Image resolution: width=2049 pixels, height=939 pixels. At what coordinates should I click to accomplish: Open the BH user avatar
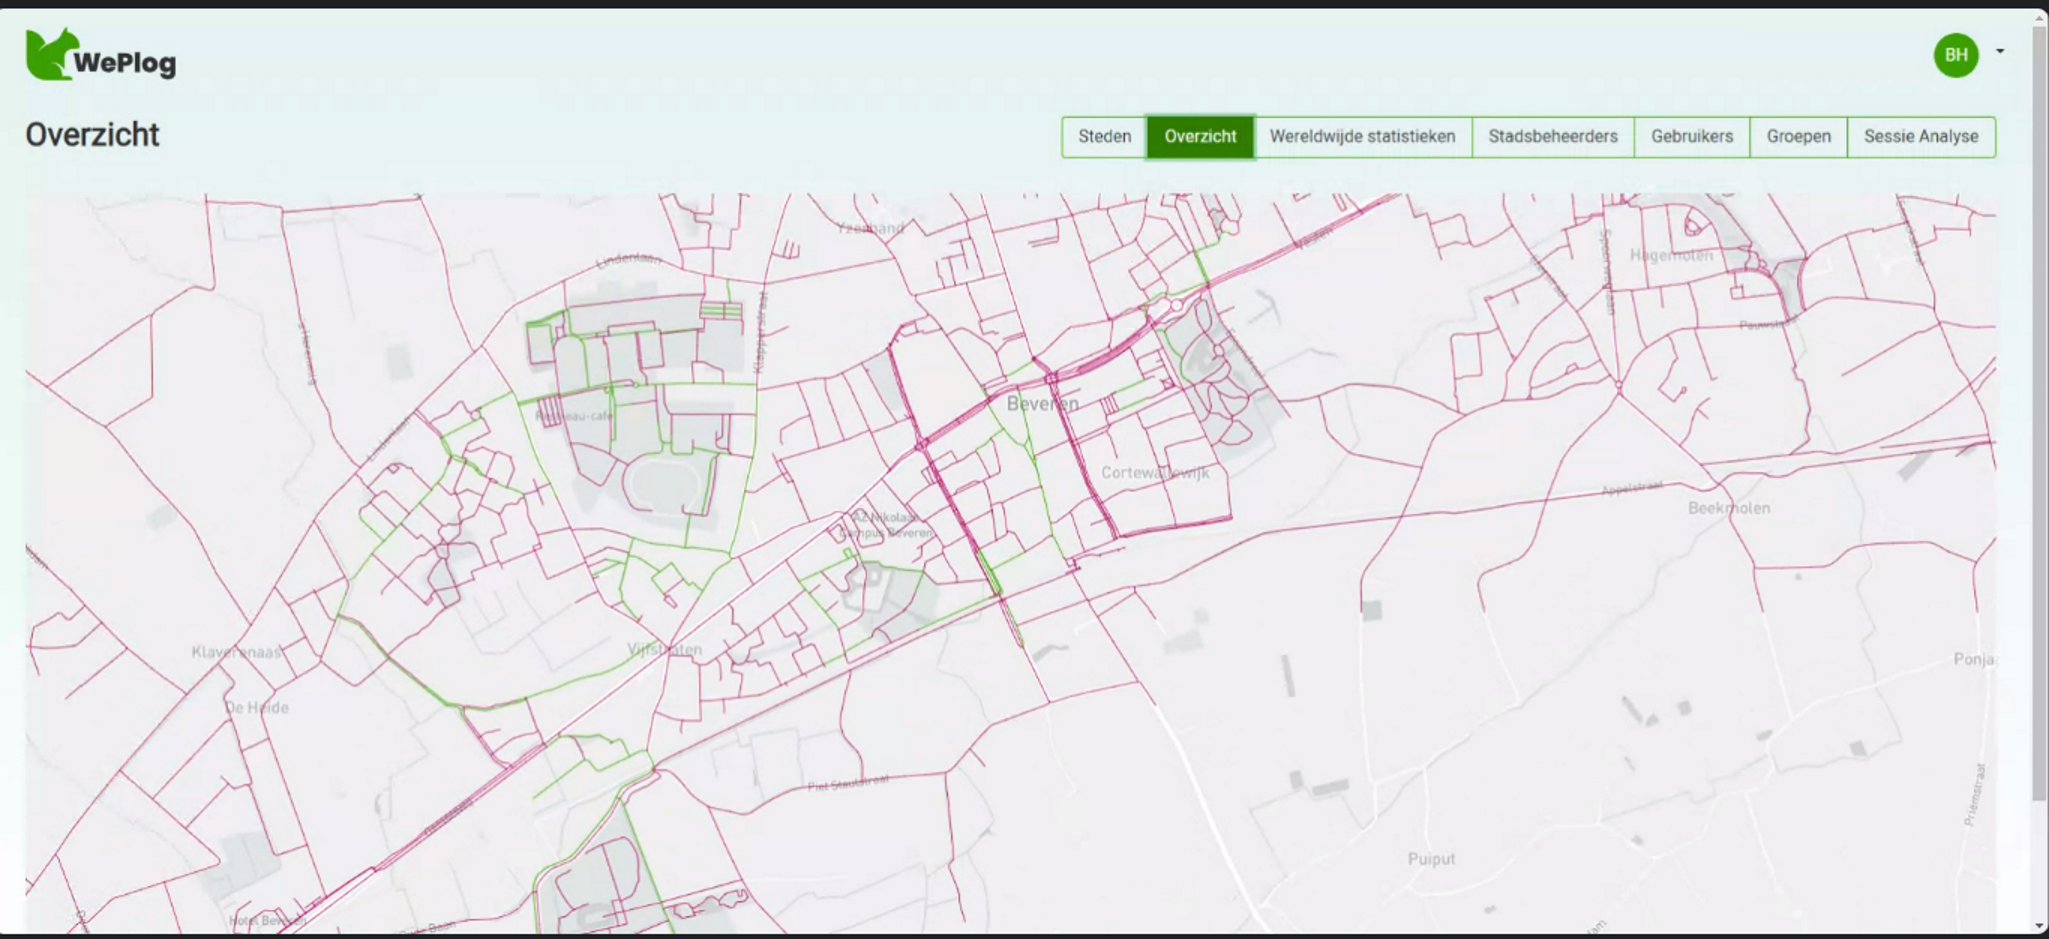(1955, 55)
